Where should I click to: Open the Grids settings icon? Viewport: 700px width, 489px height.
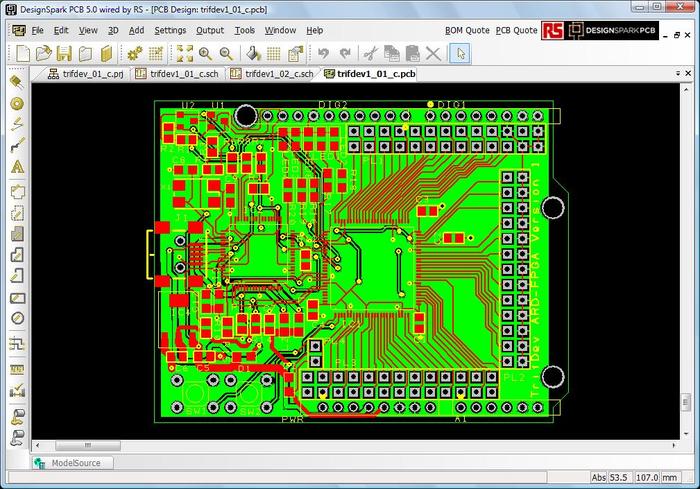click(x=274, y=54)
